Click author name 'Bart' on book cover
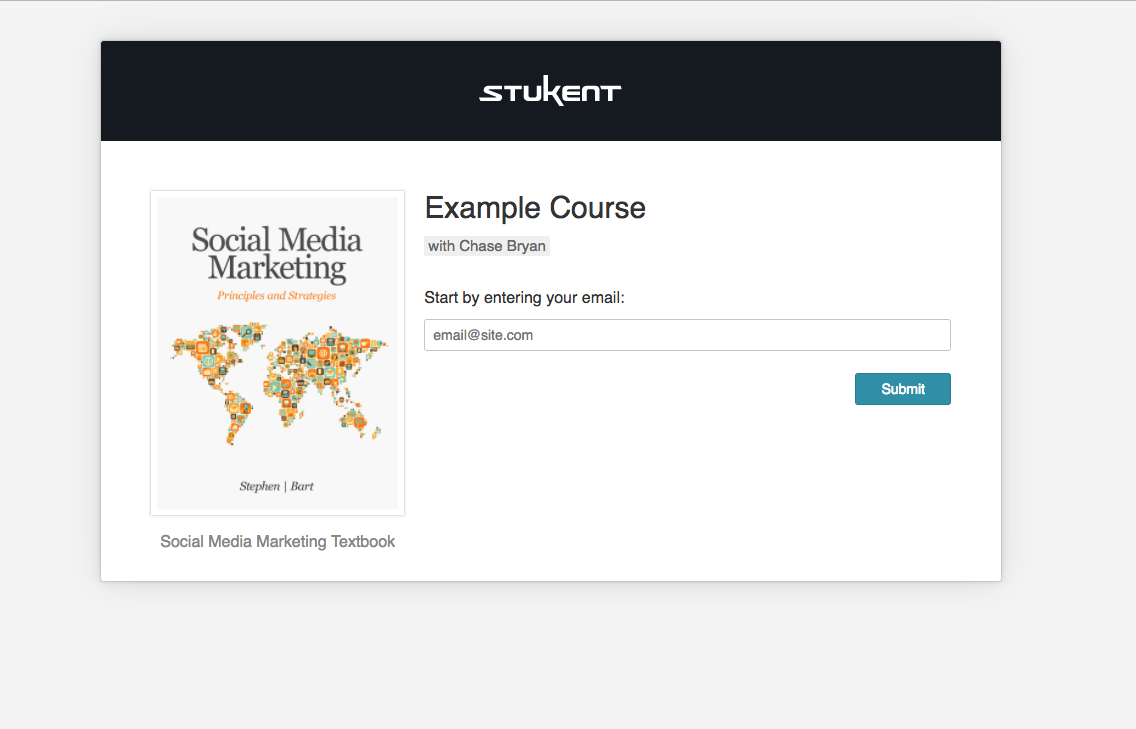Viewport: 1136px width, 729px height. point(302,486)
